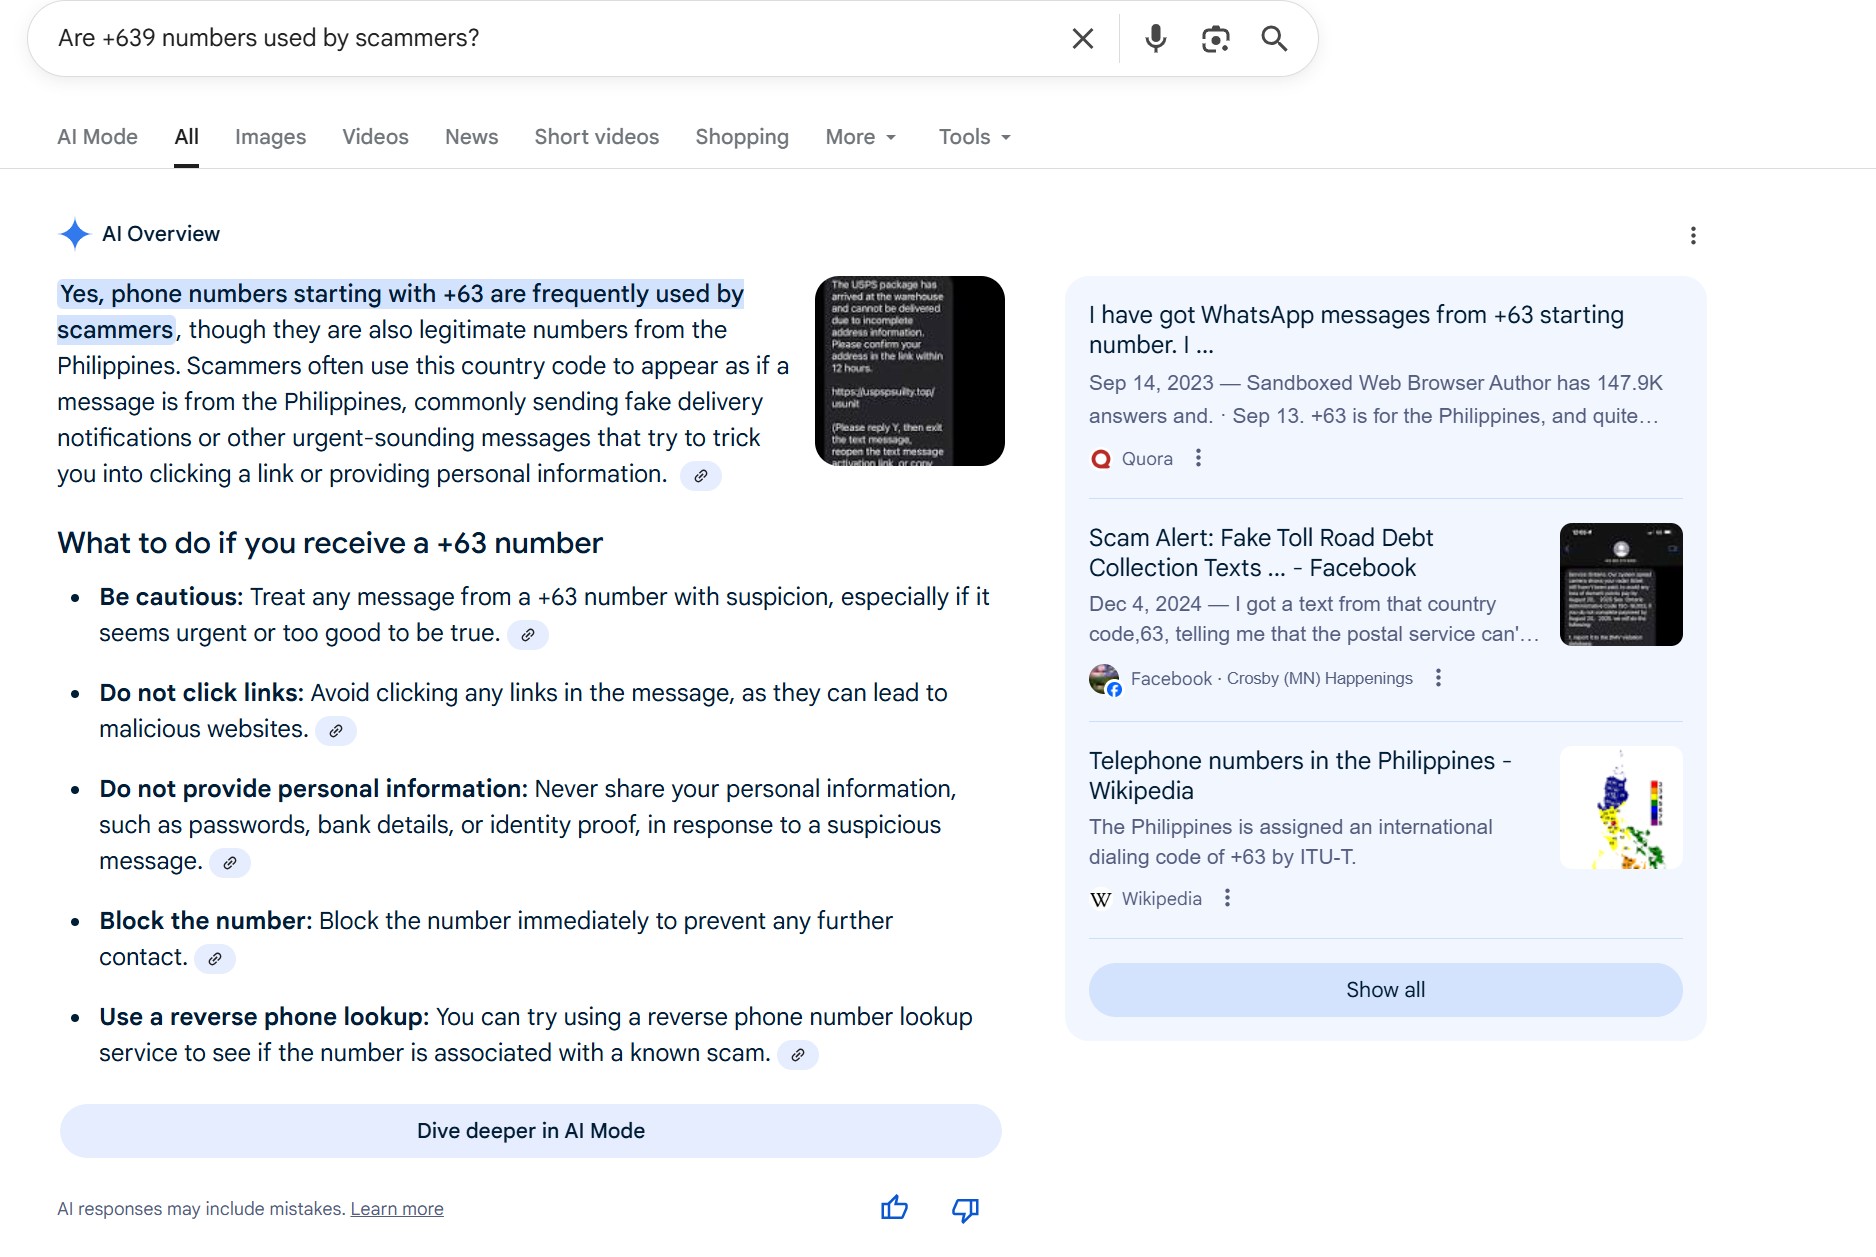Clear the search box text
This screenshot has width=1876, height=1257.
coord(1082,39)
